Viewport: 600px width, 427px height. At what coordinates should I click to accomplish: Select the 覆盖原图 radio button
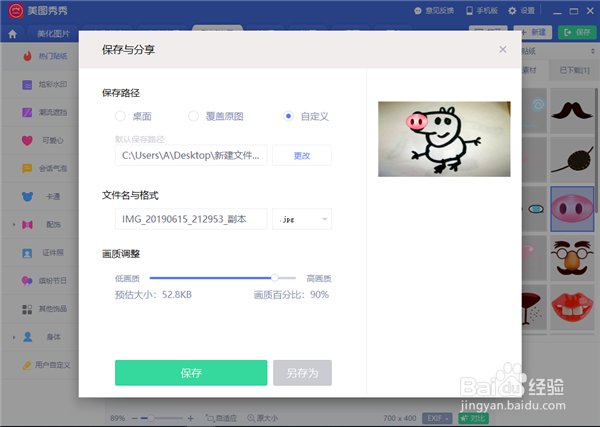[193, 116]
